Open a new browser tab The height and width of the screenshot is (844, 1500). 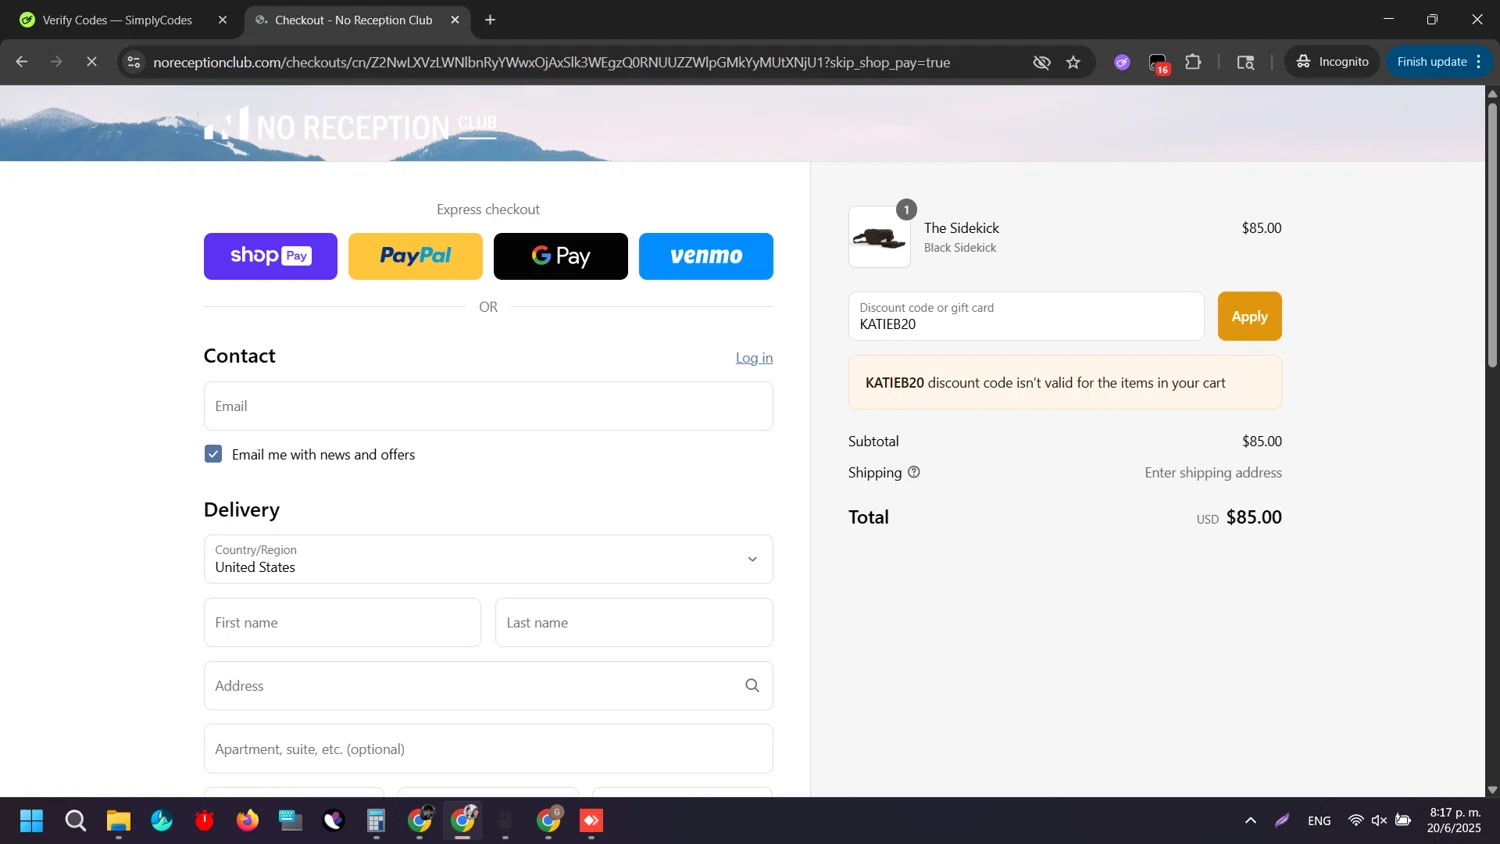click(490, 20)
